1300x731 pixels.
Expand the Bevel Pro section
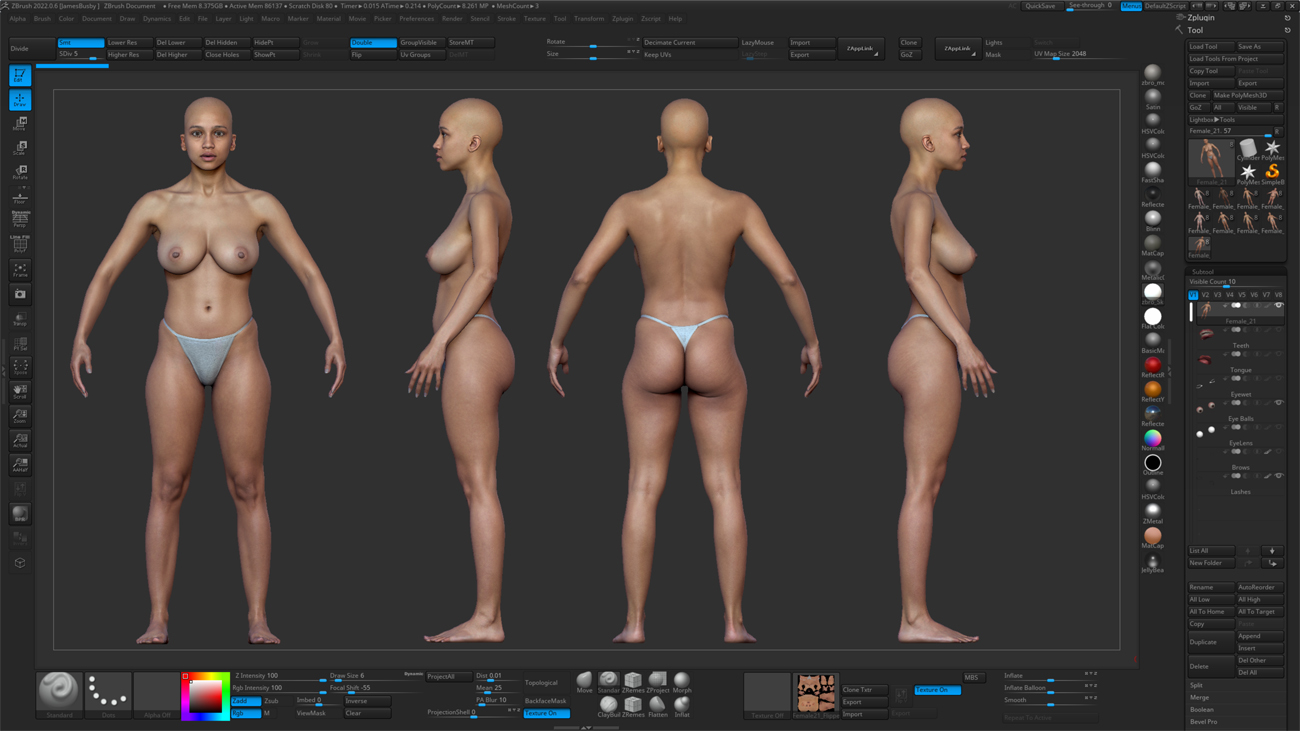[1204, 721]
